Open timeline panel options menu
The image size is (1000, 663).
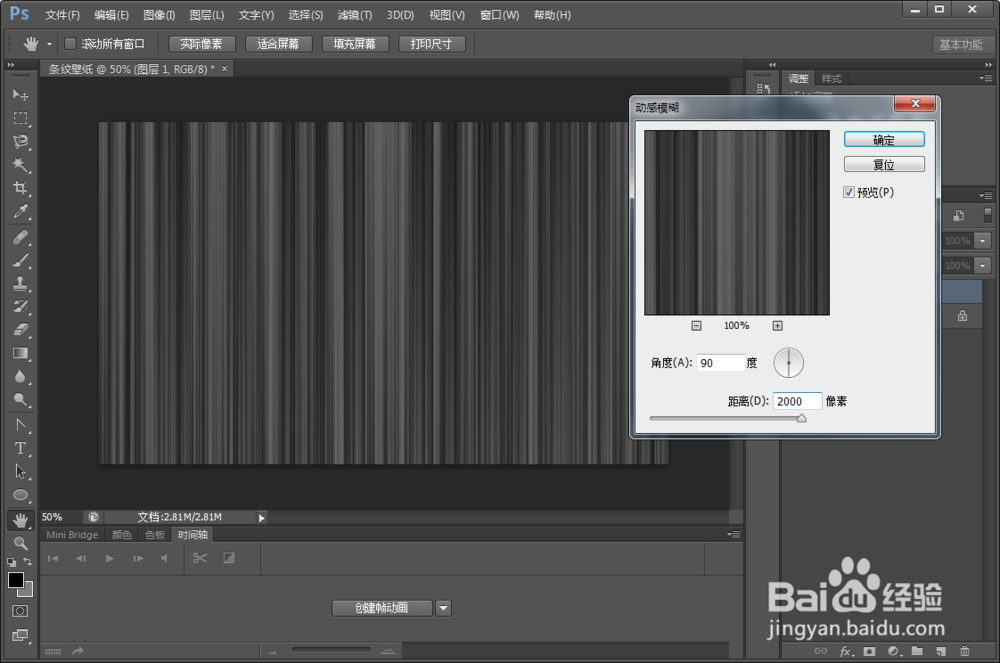point(733,534)
